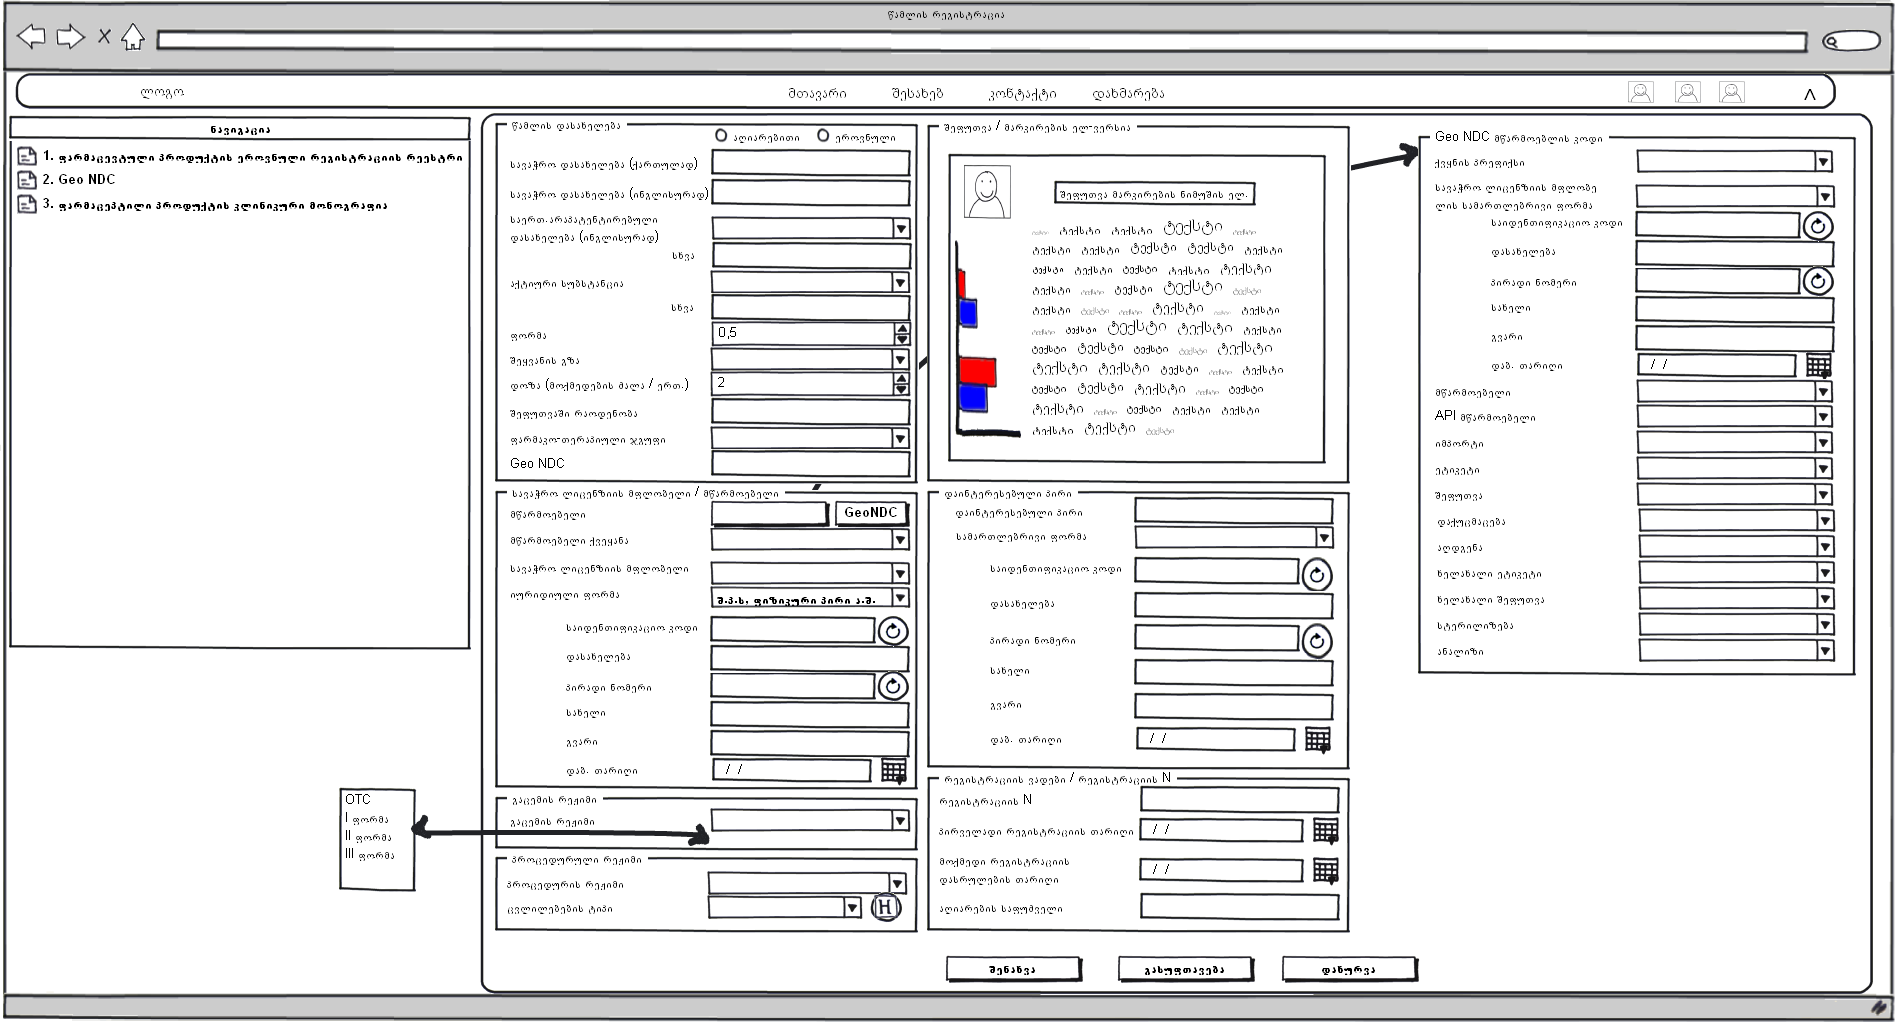Go to the დახმარება menu item

pos(1128,94)
